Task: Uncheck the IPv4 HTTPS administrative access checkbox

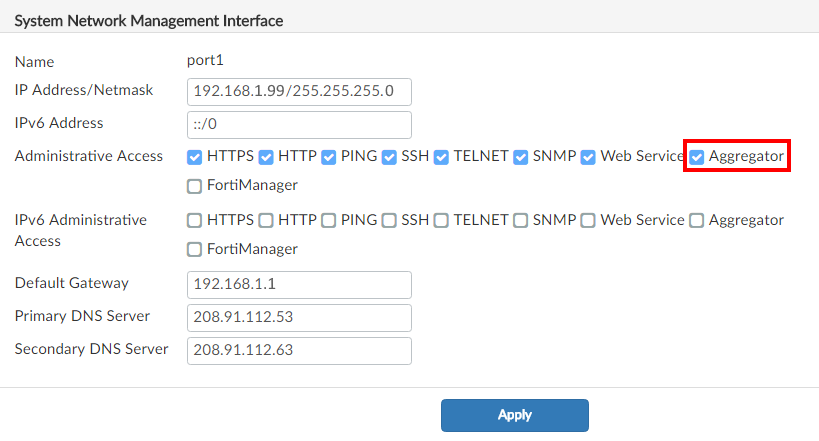Action: (x=194, y=157)
